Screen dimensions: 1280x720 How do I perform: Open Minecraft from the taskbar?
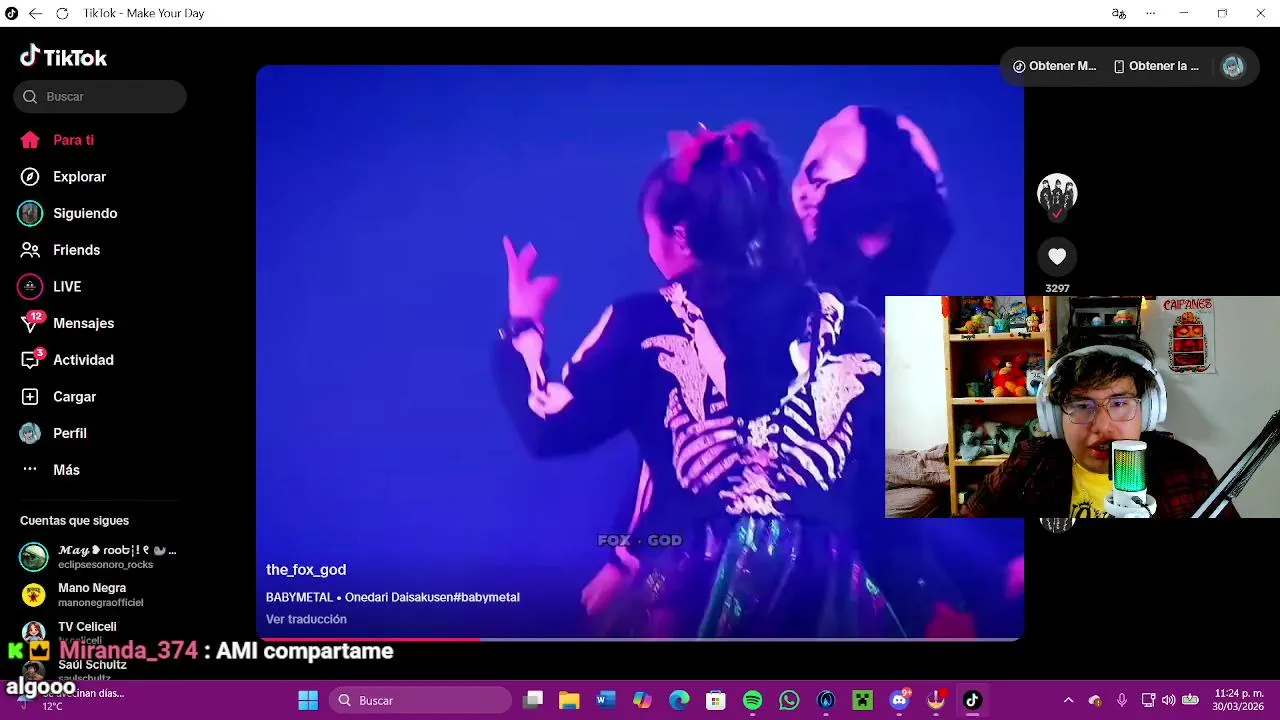pyautogui.click(x=862, y=700)
